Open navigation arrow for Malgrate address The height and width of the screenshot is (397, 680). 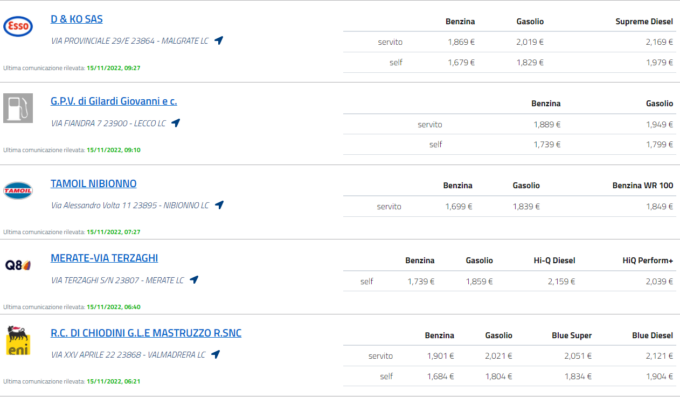point(219,40)
